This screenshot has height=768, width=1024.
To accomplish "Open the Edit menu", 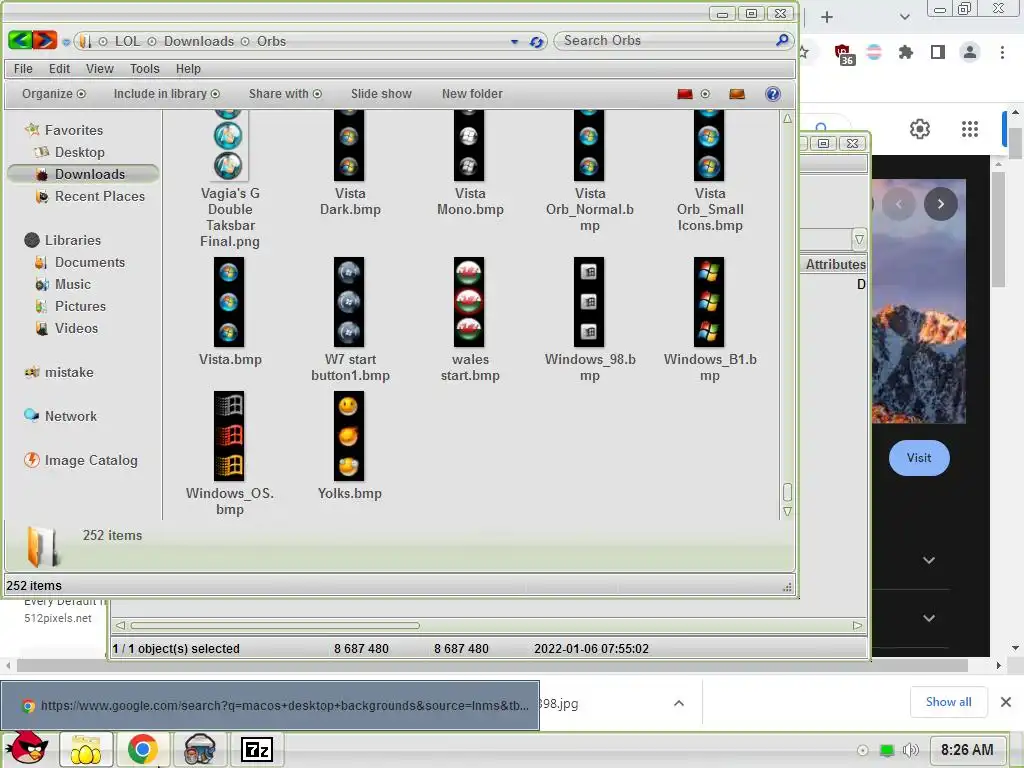I will [59, 69].
